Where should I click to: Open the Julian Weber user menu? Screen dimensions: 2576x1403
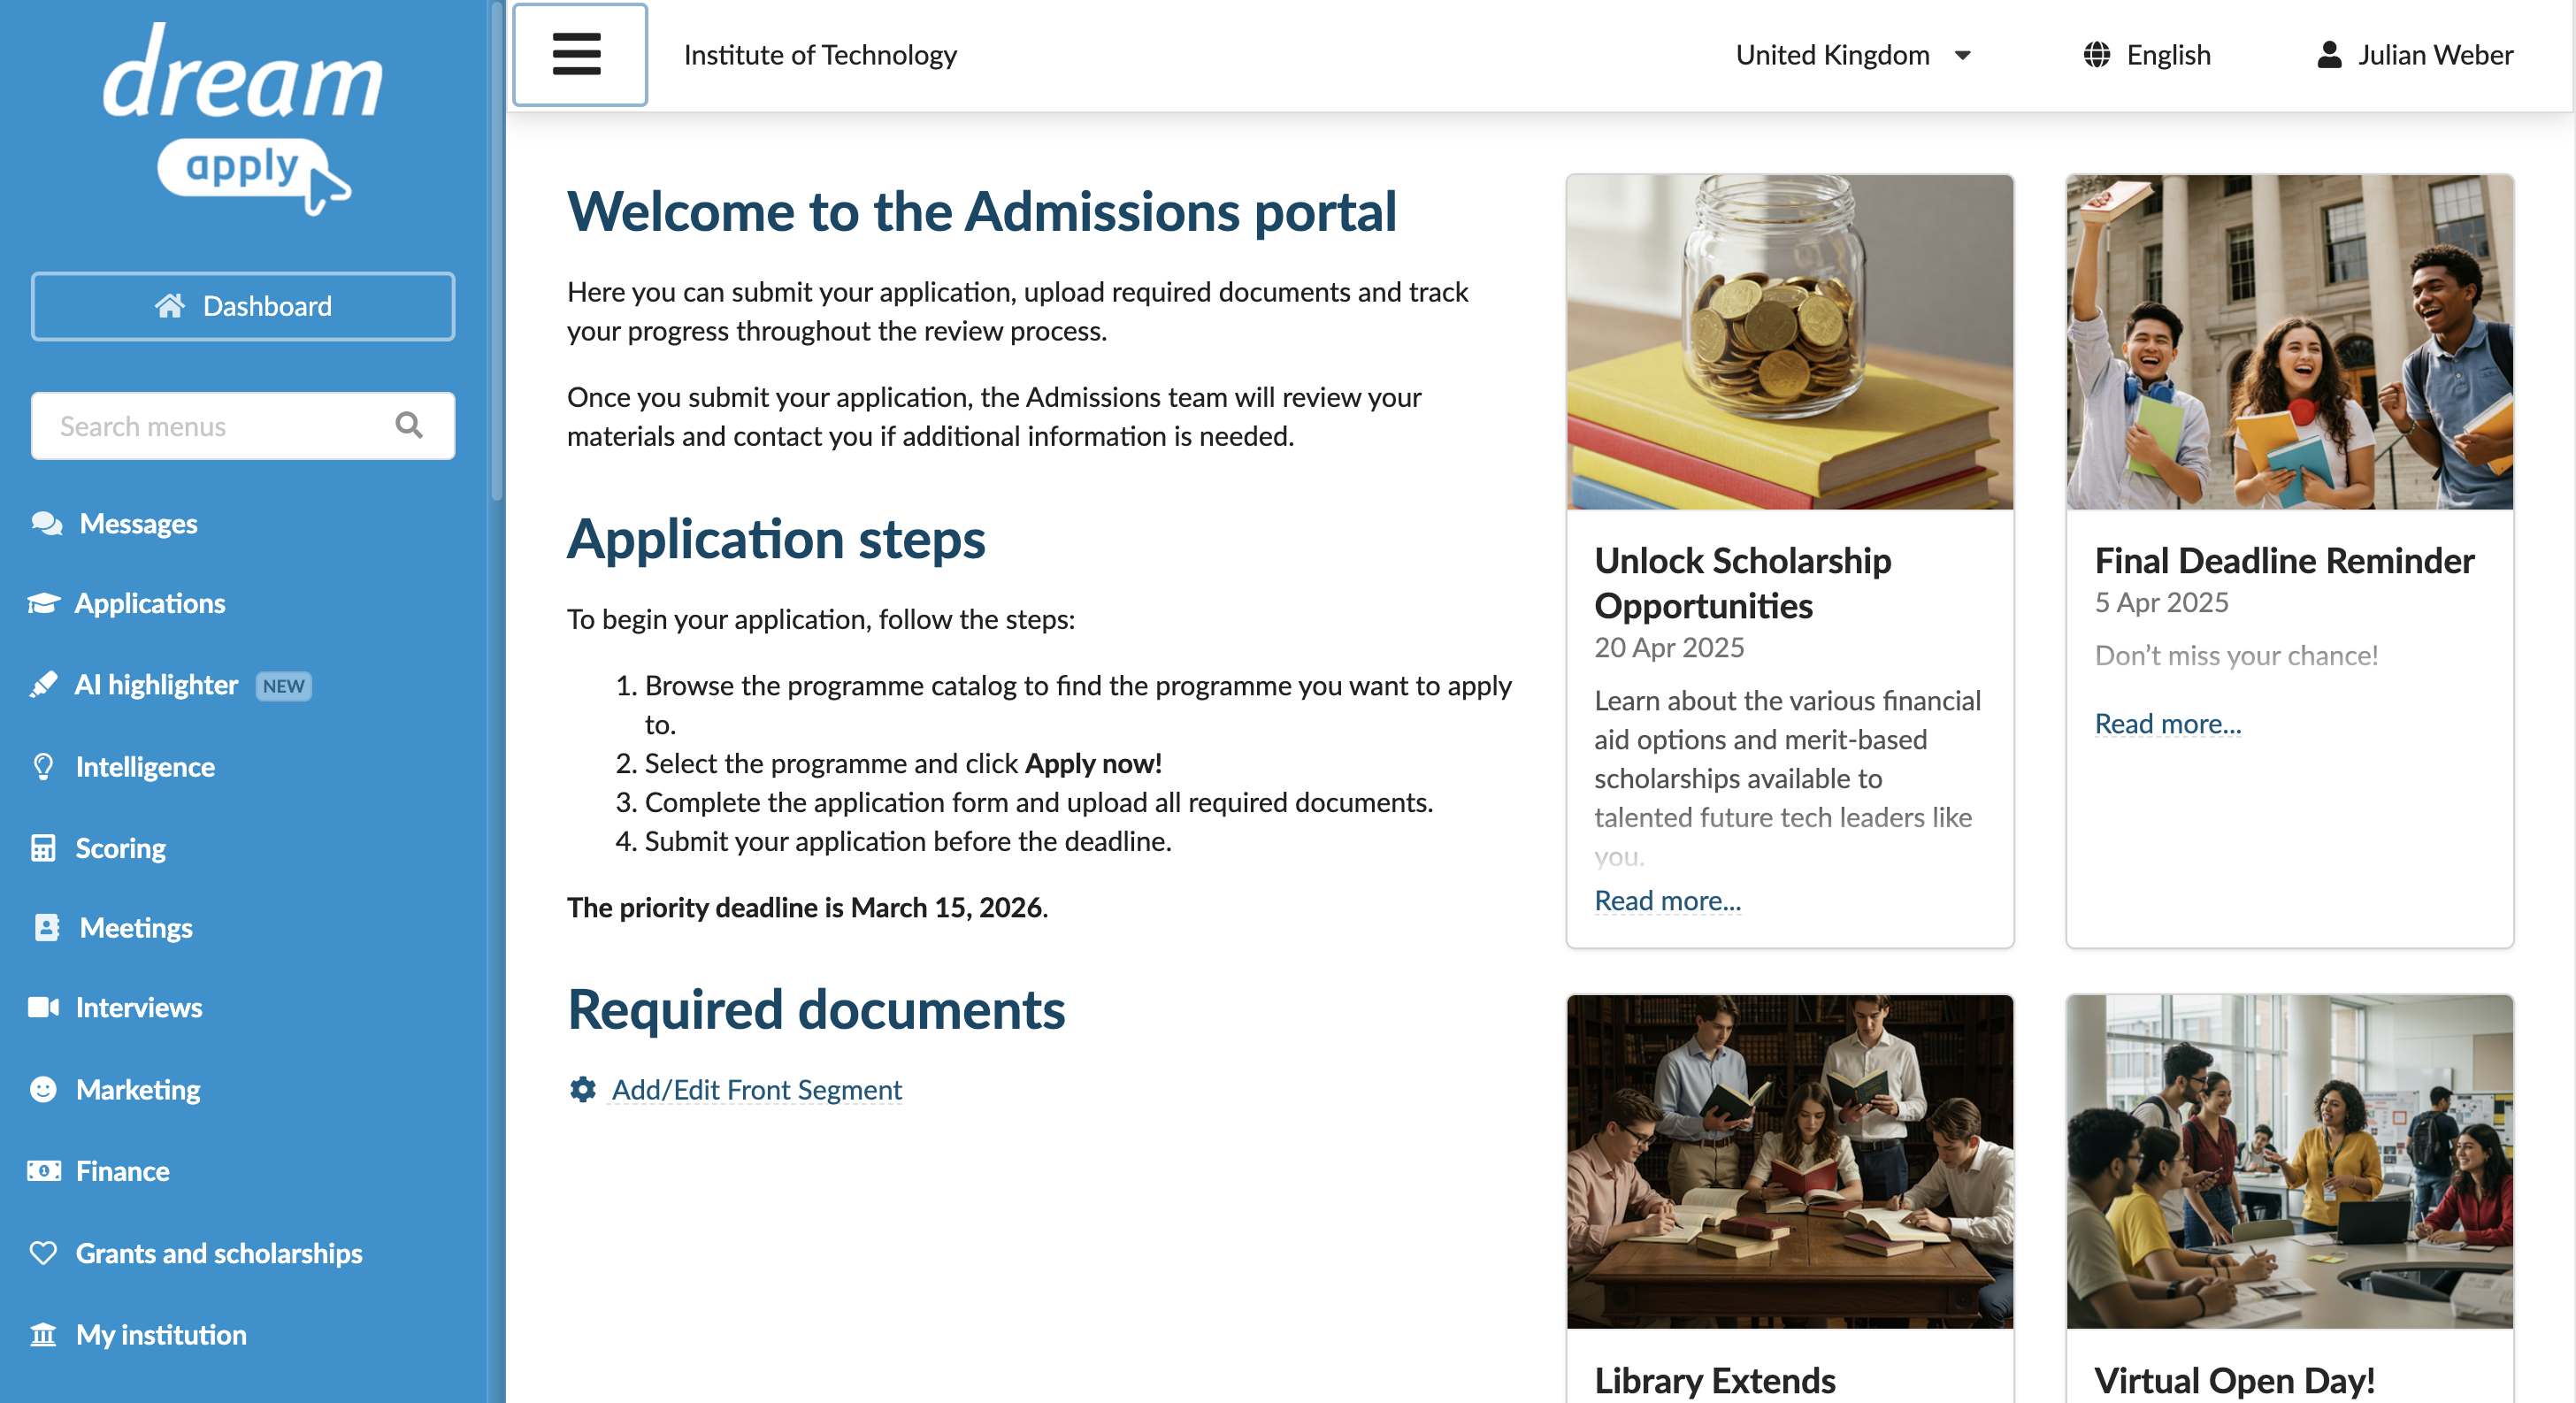(2414, 55)
